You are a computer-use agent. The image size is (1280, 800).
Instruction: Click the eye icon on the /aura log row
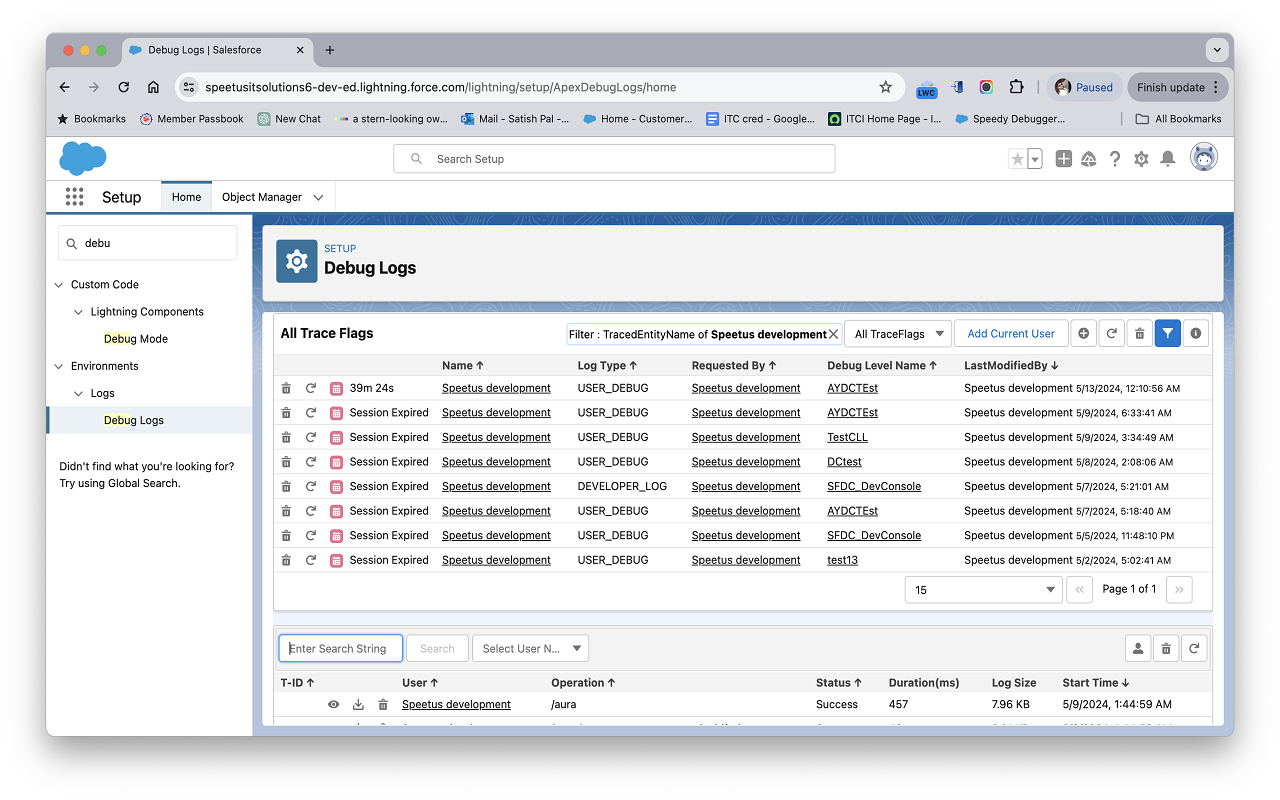pyautogui.click(x=333, y=704)
